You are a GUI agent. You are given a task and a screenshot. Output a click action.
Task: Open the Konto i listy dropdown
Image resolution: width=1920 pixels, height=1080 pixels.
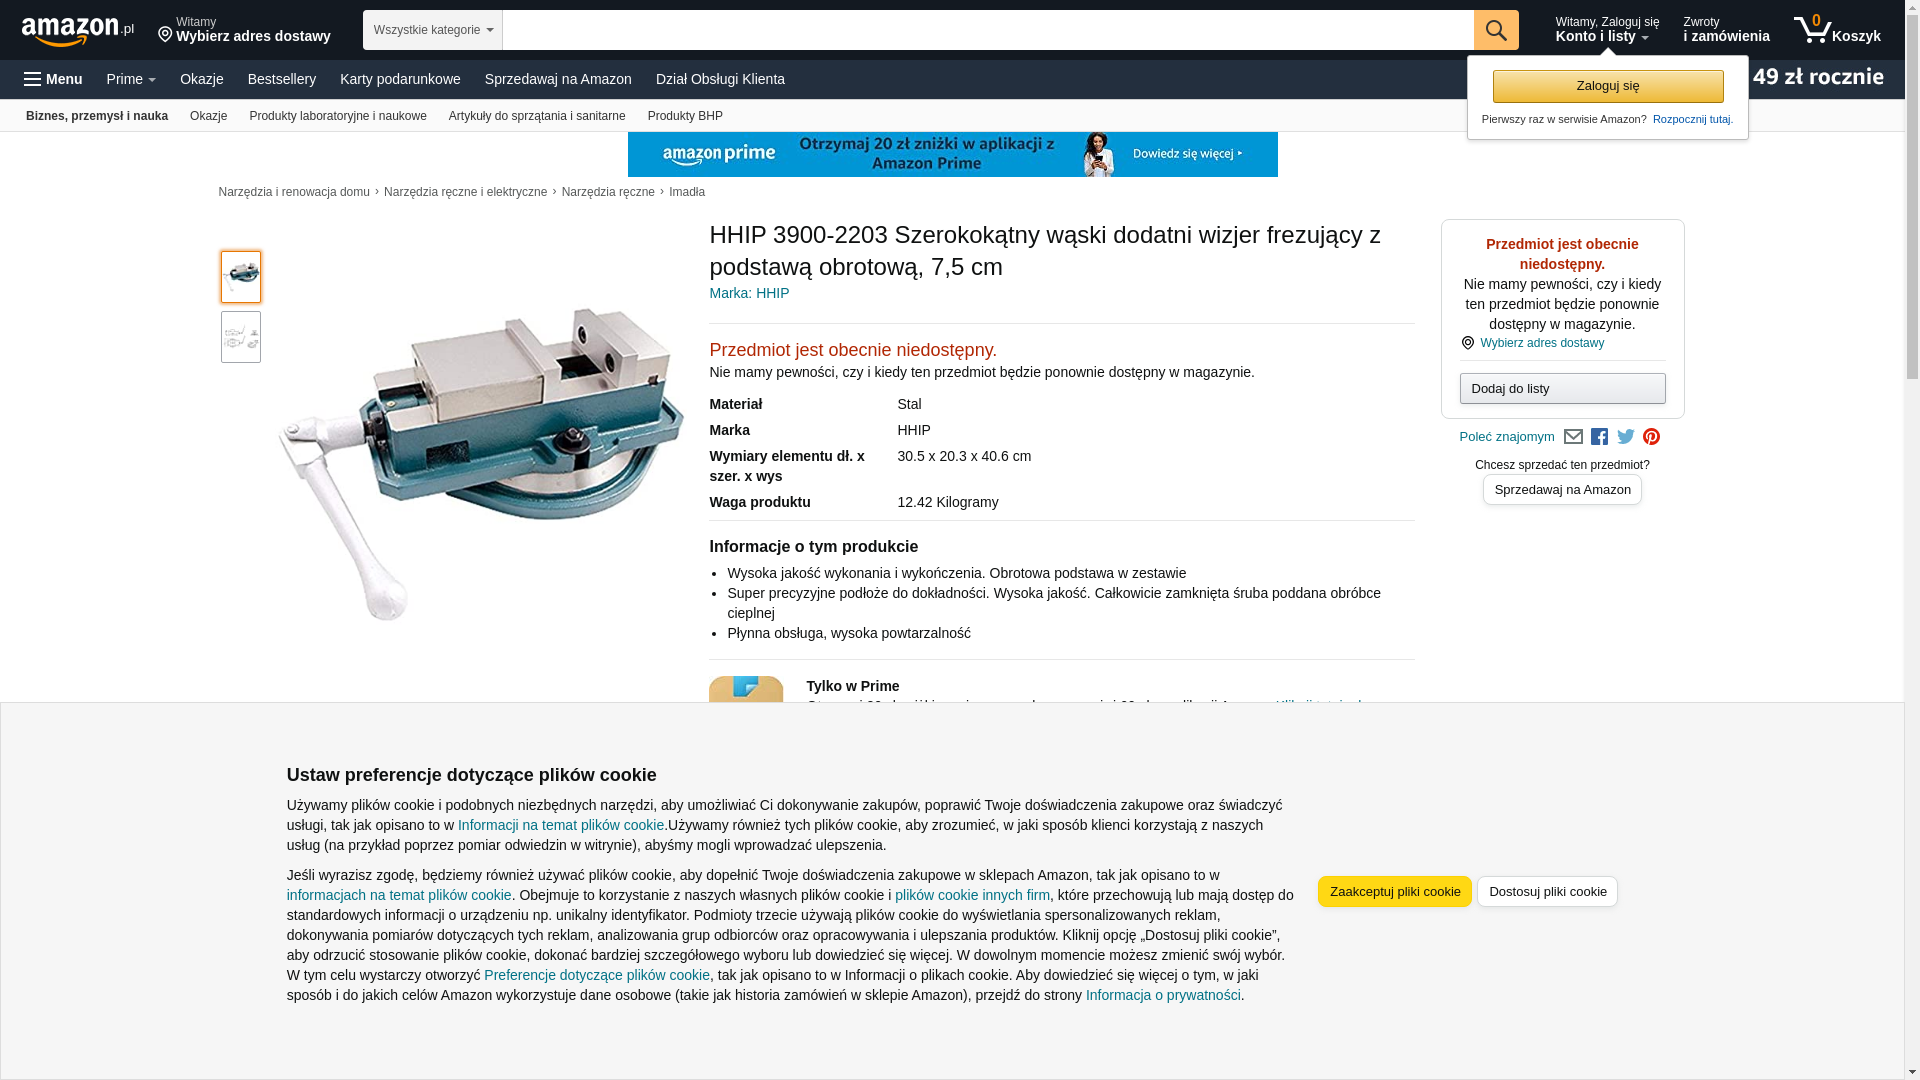(x=1607, y=30)
